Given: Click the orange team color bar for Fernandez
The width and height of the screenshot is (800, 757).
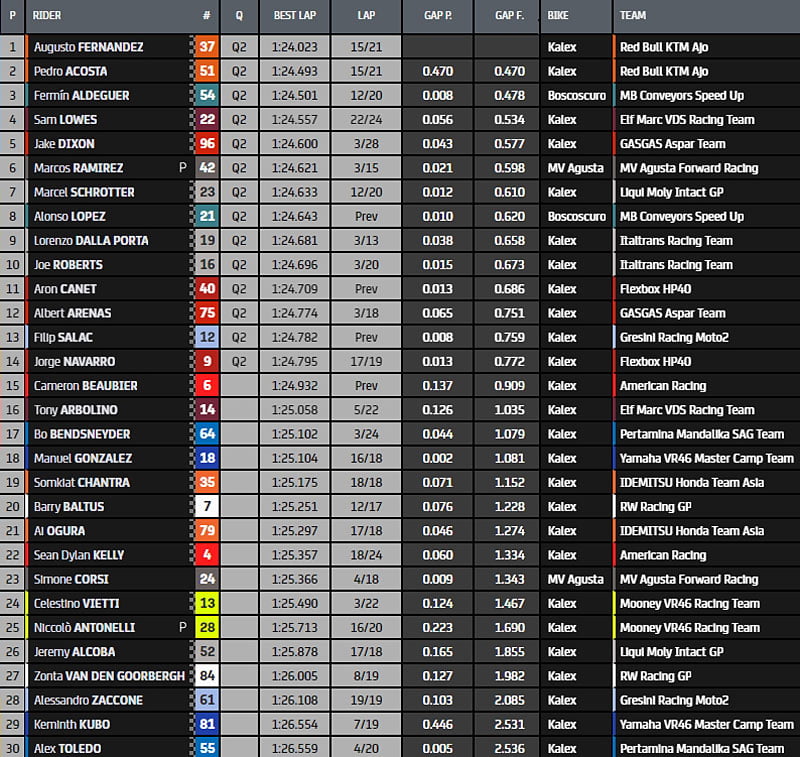Looking at the screenshot, I should coord(614,47).
